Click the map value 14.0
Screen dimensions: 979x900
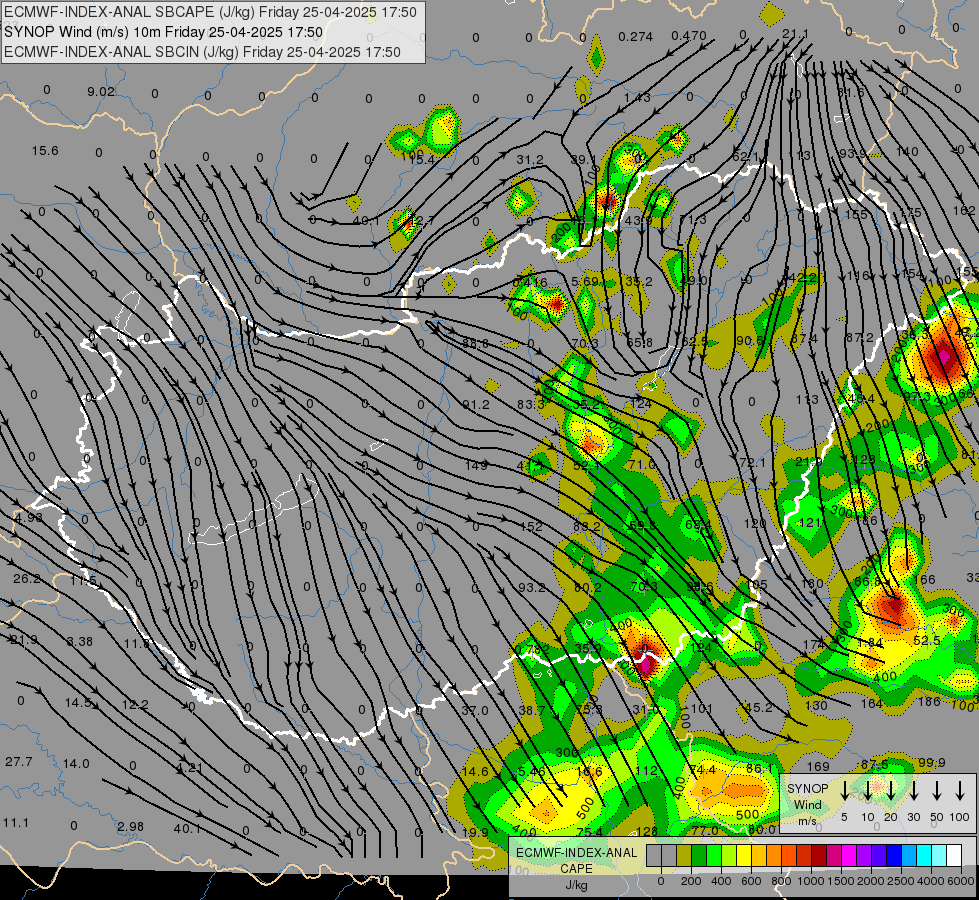[76, 763]
